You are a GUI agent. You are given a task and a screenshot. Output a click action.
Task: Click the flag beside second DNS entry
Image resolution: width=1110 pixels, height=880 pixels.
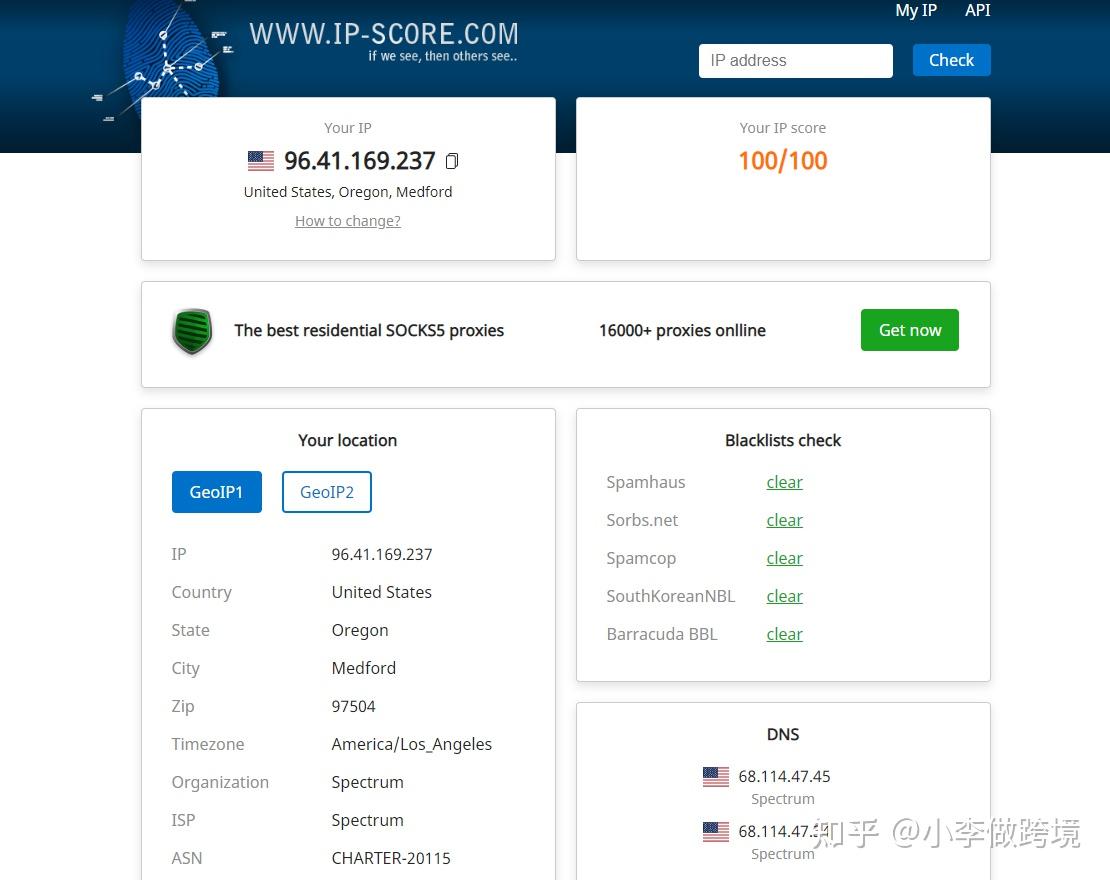716,832
